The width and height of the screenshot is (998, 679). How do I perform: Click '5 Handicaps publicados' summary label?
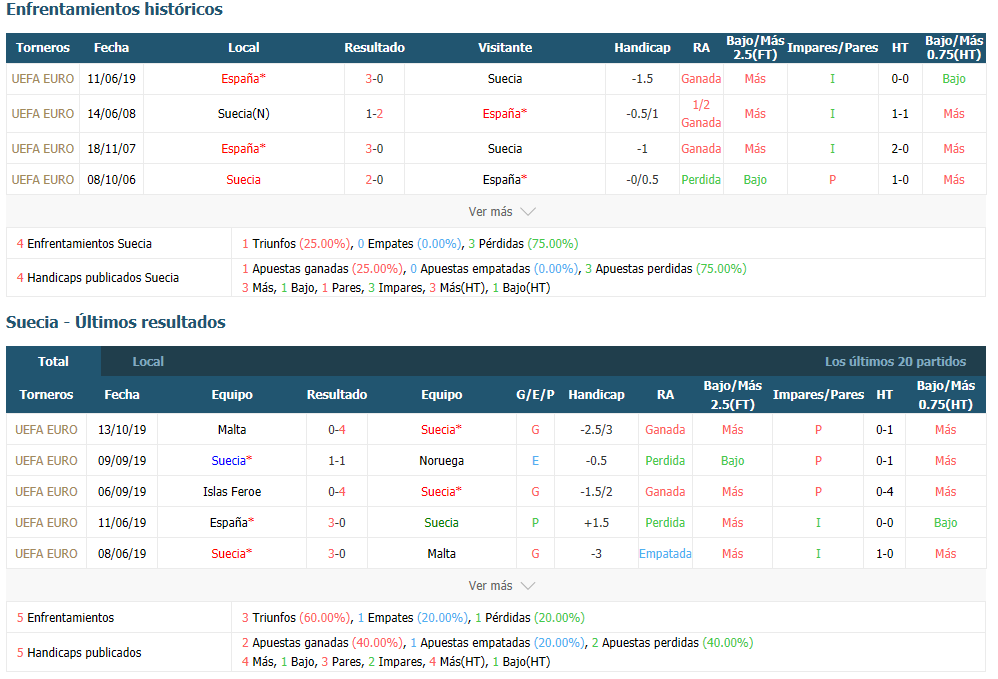pos(79,653)
